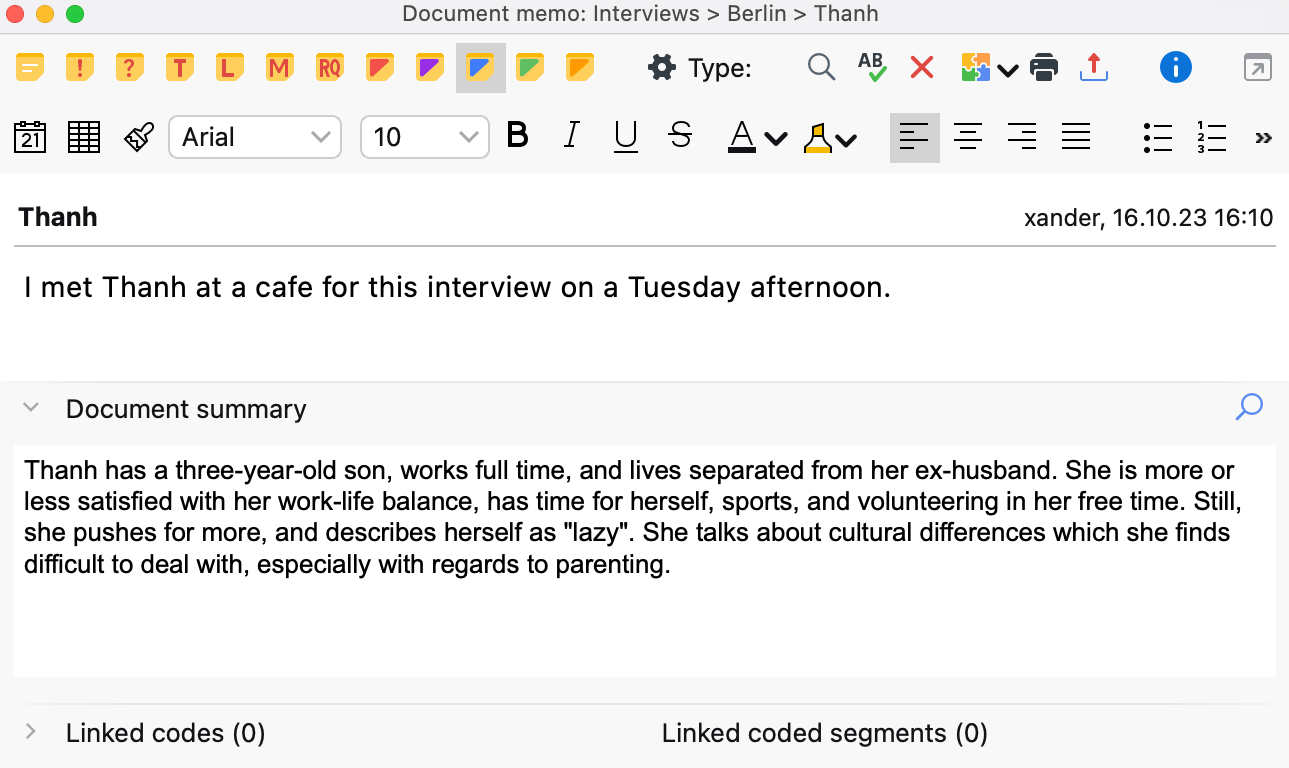The width and height of the screenshot is (1289, 768).
Task: Click in the memo text about Tuesday afternoon
Action: (457, 288)
